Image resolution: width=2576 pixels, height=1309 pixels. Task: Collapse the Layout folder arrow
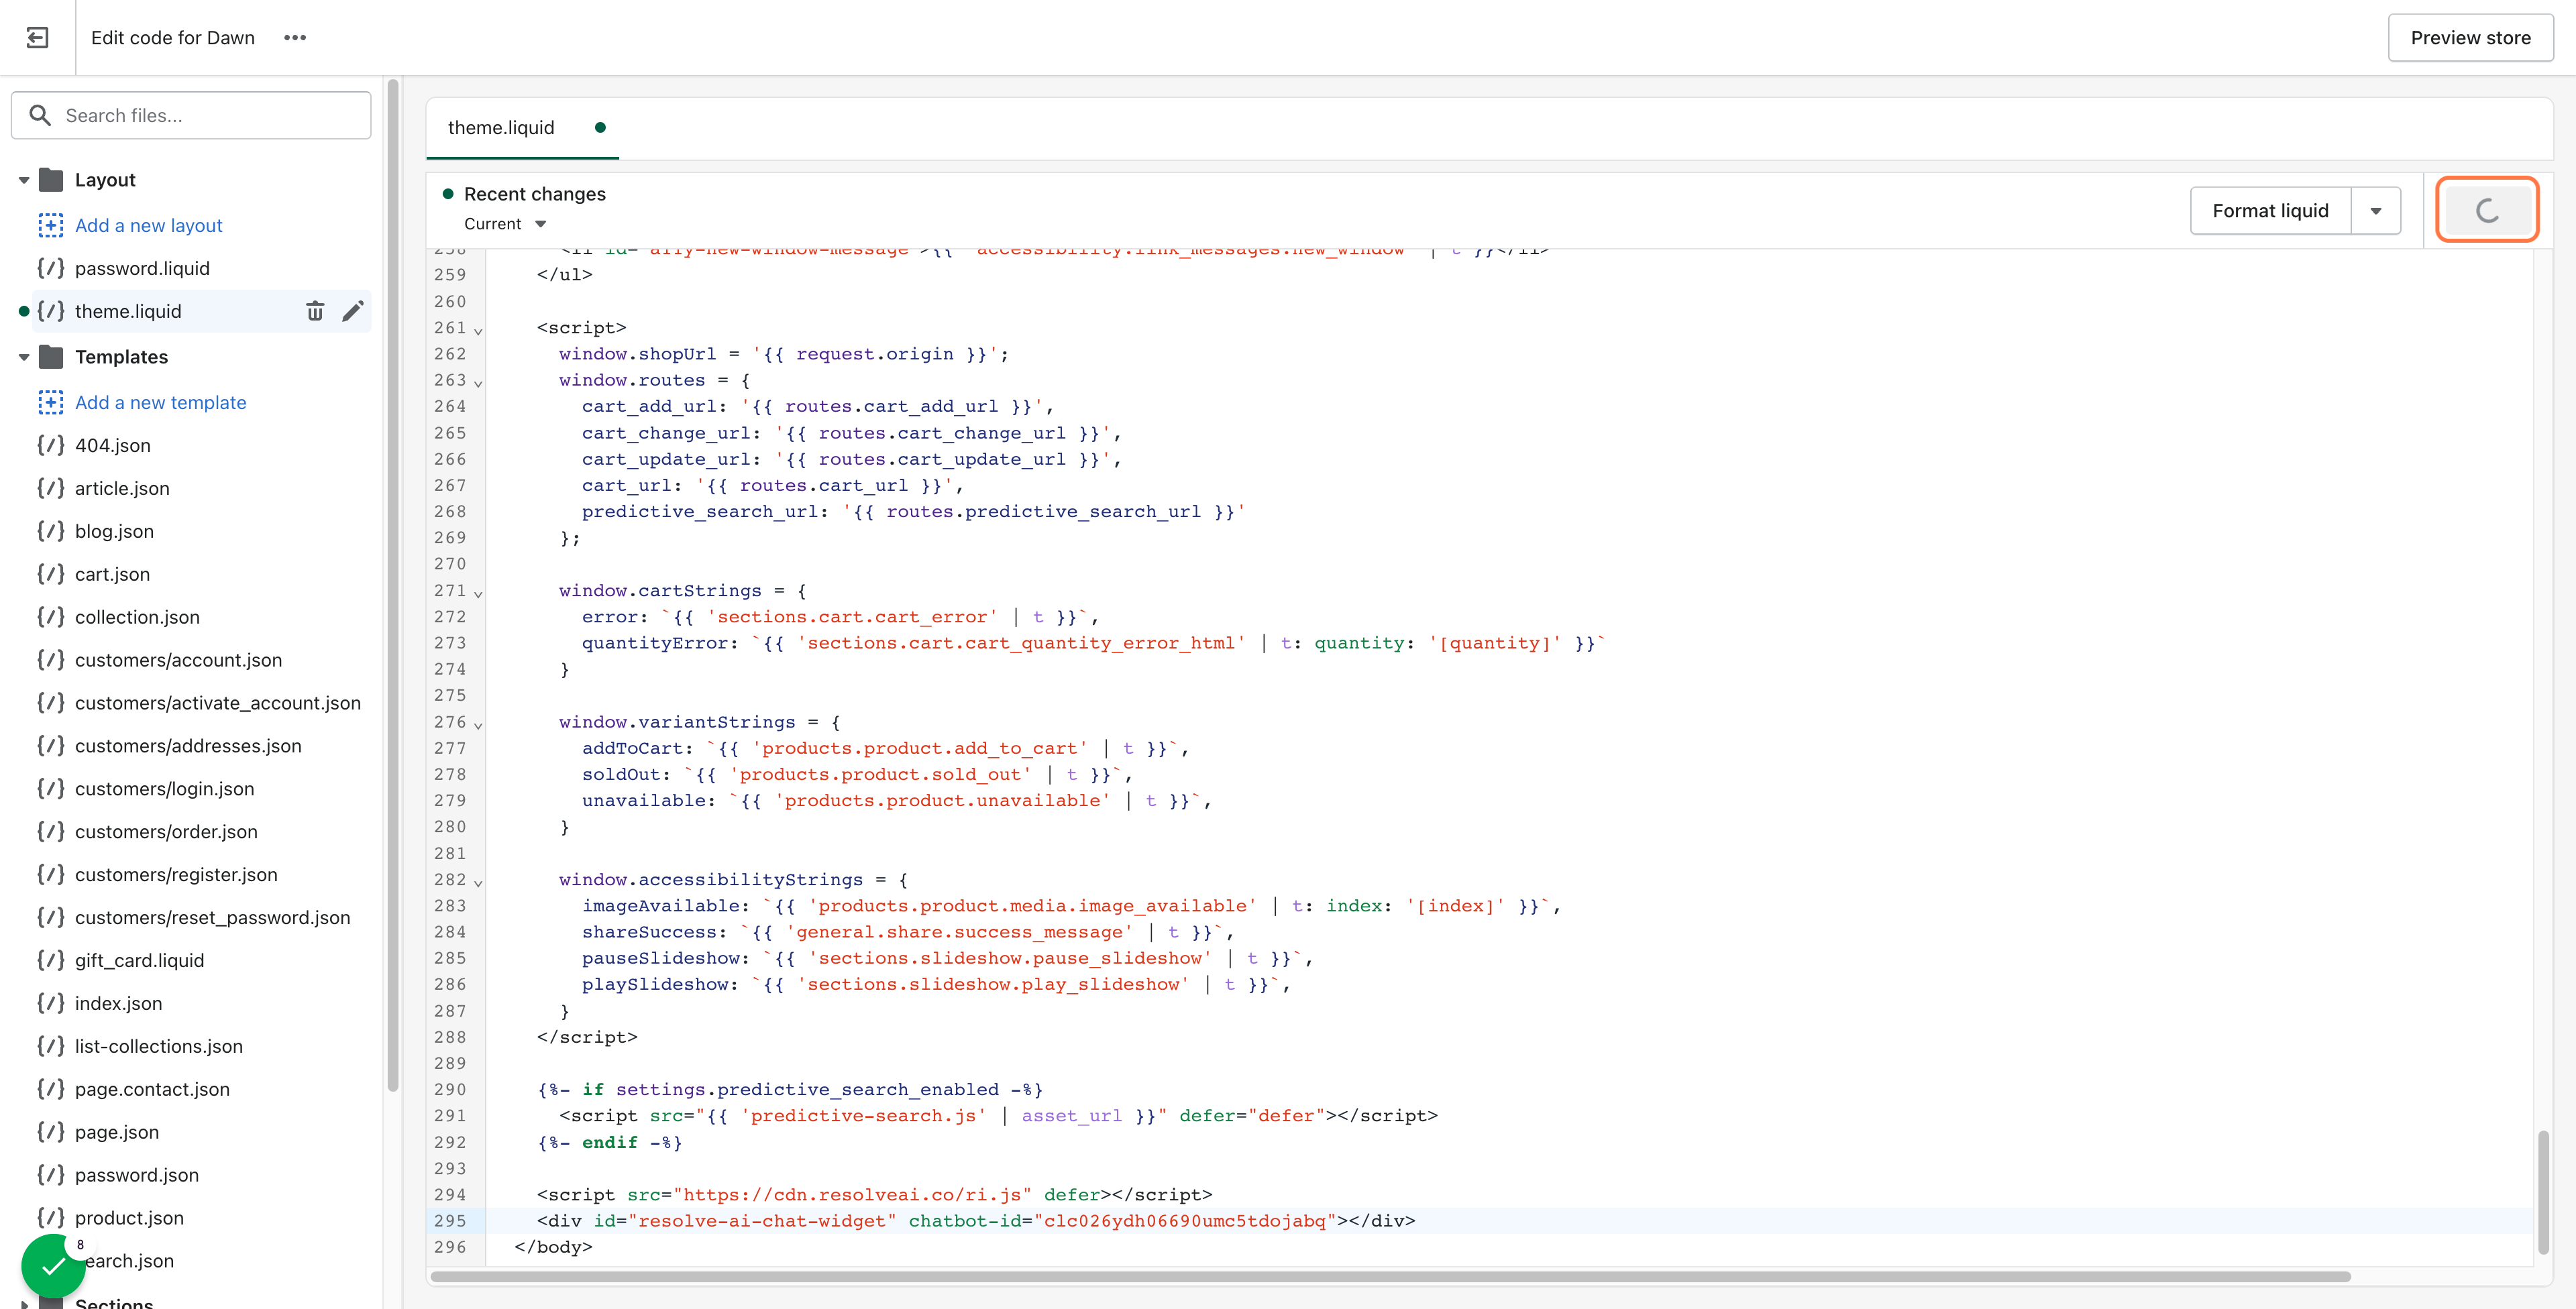24,181
